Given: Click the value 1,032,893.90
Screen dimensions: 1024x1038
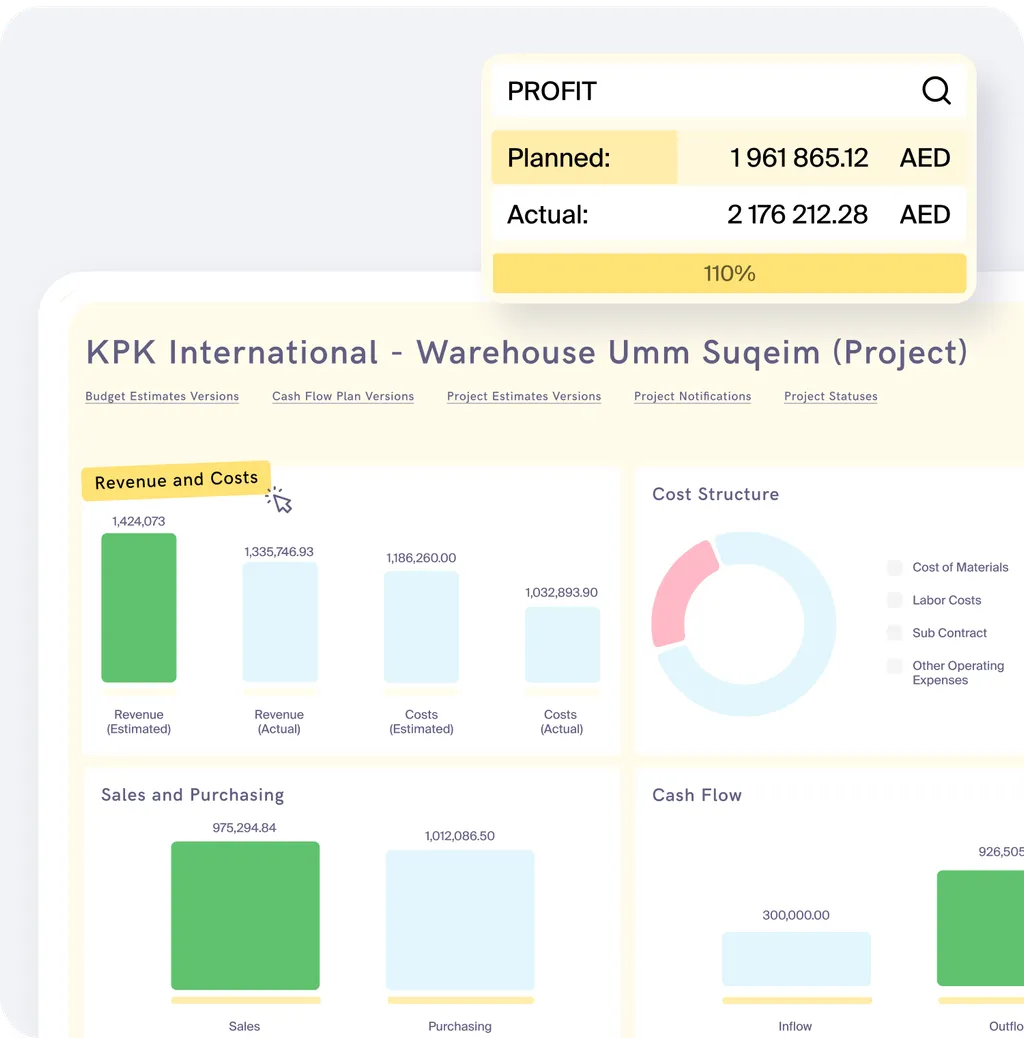Looking at the screenshot, I should (x=561, y=592).
